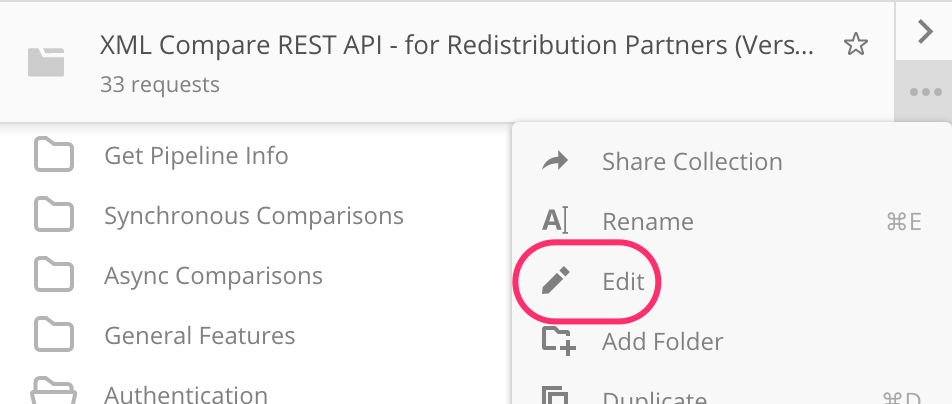Image resolution: width=952 pixels, height=404 pixels.
Task: Expand the Get Pipeline Info folder
Action: (x=196, y=156)
